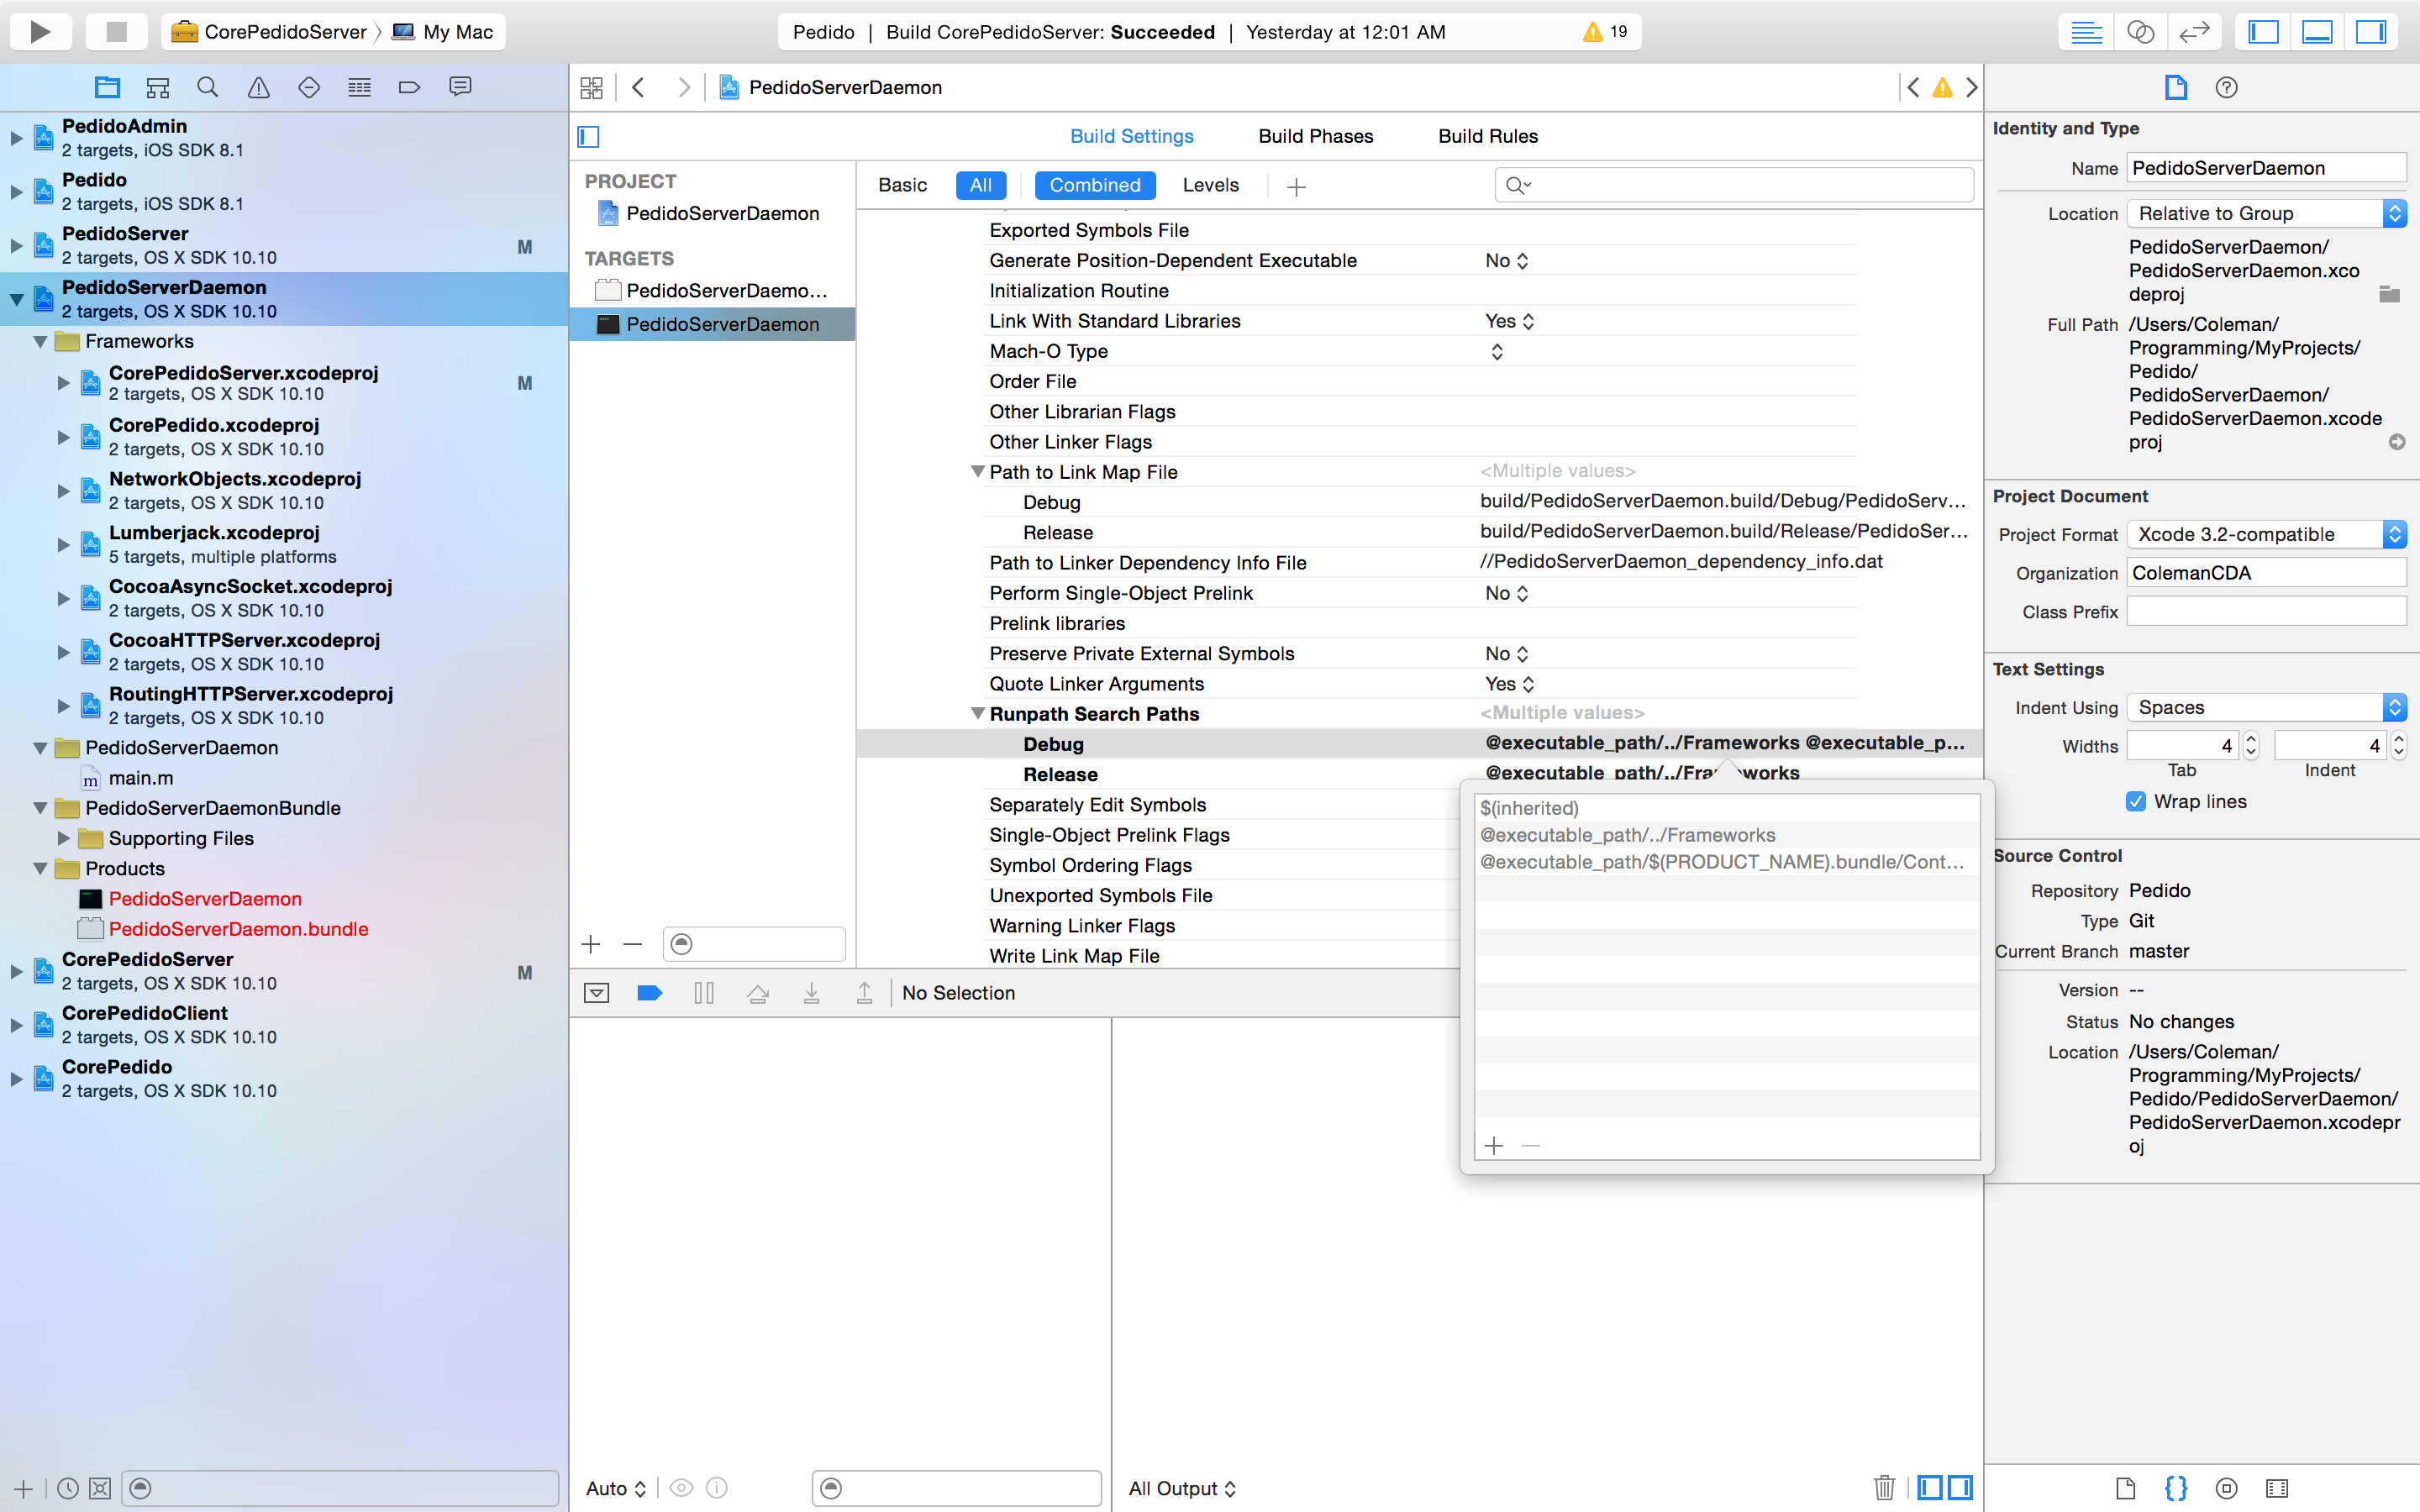The width and height of the screenshot is (2420, 1512).
Task: Select the Levels view
Action: 1210,185
